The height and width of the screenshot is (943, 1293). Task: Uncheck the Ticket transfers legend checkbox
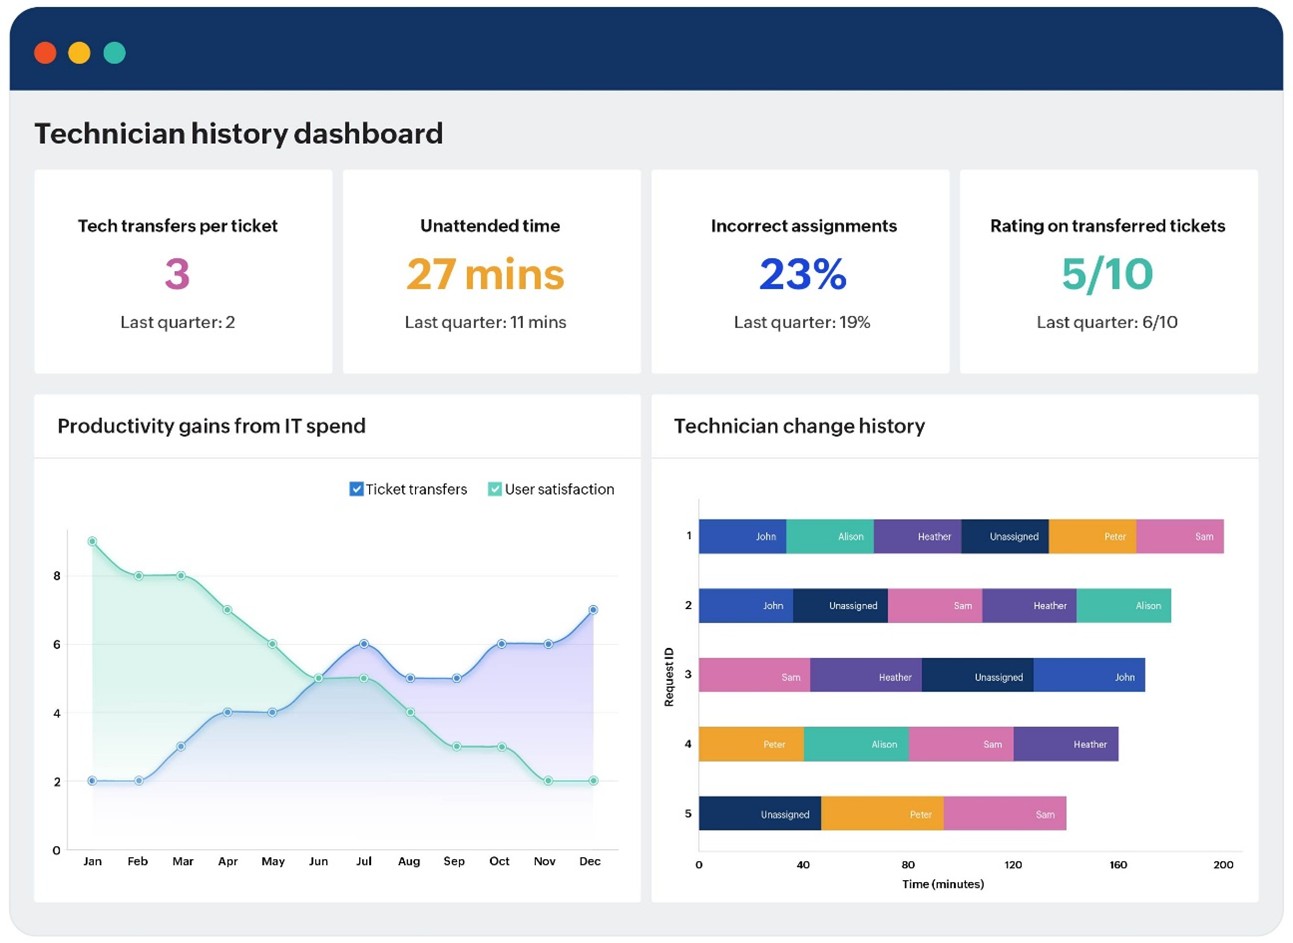click(x=356, y=489)
